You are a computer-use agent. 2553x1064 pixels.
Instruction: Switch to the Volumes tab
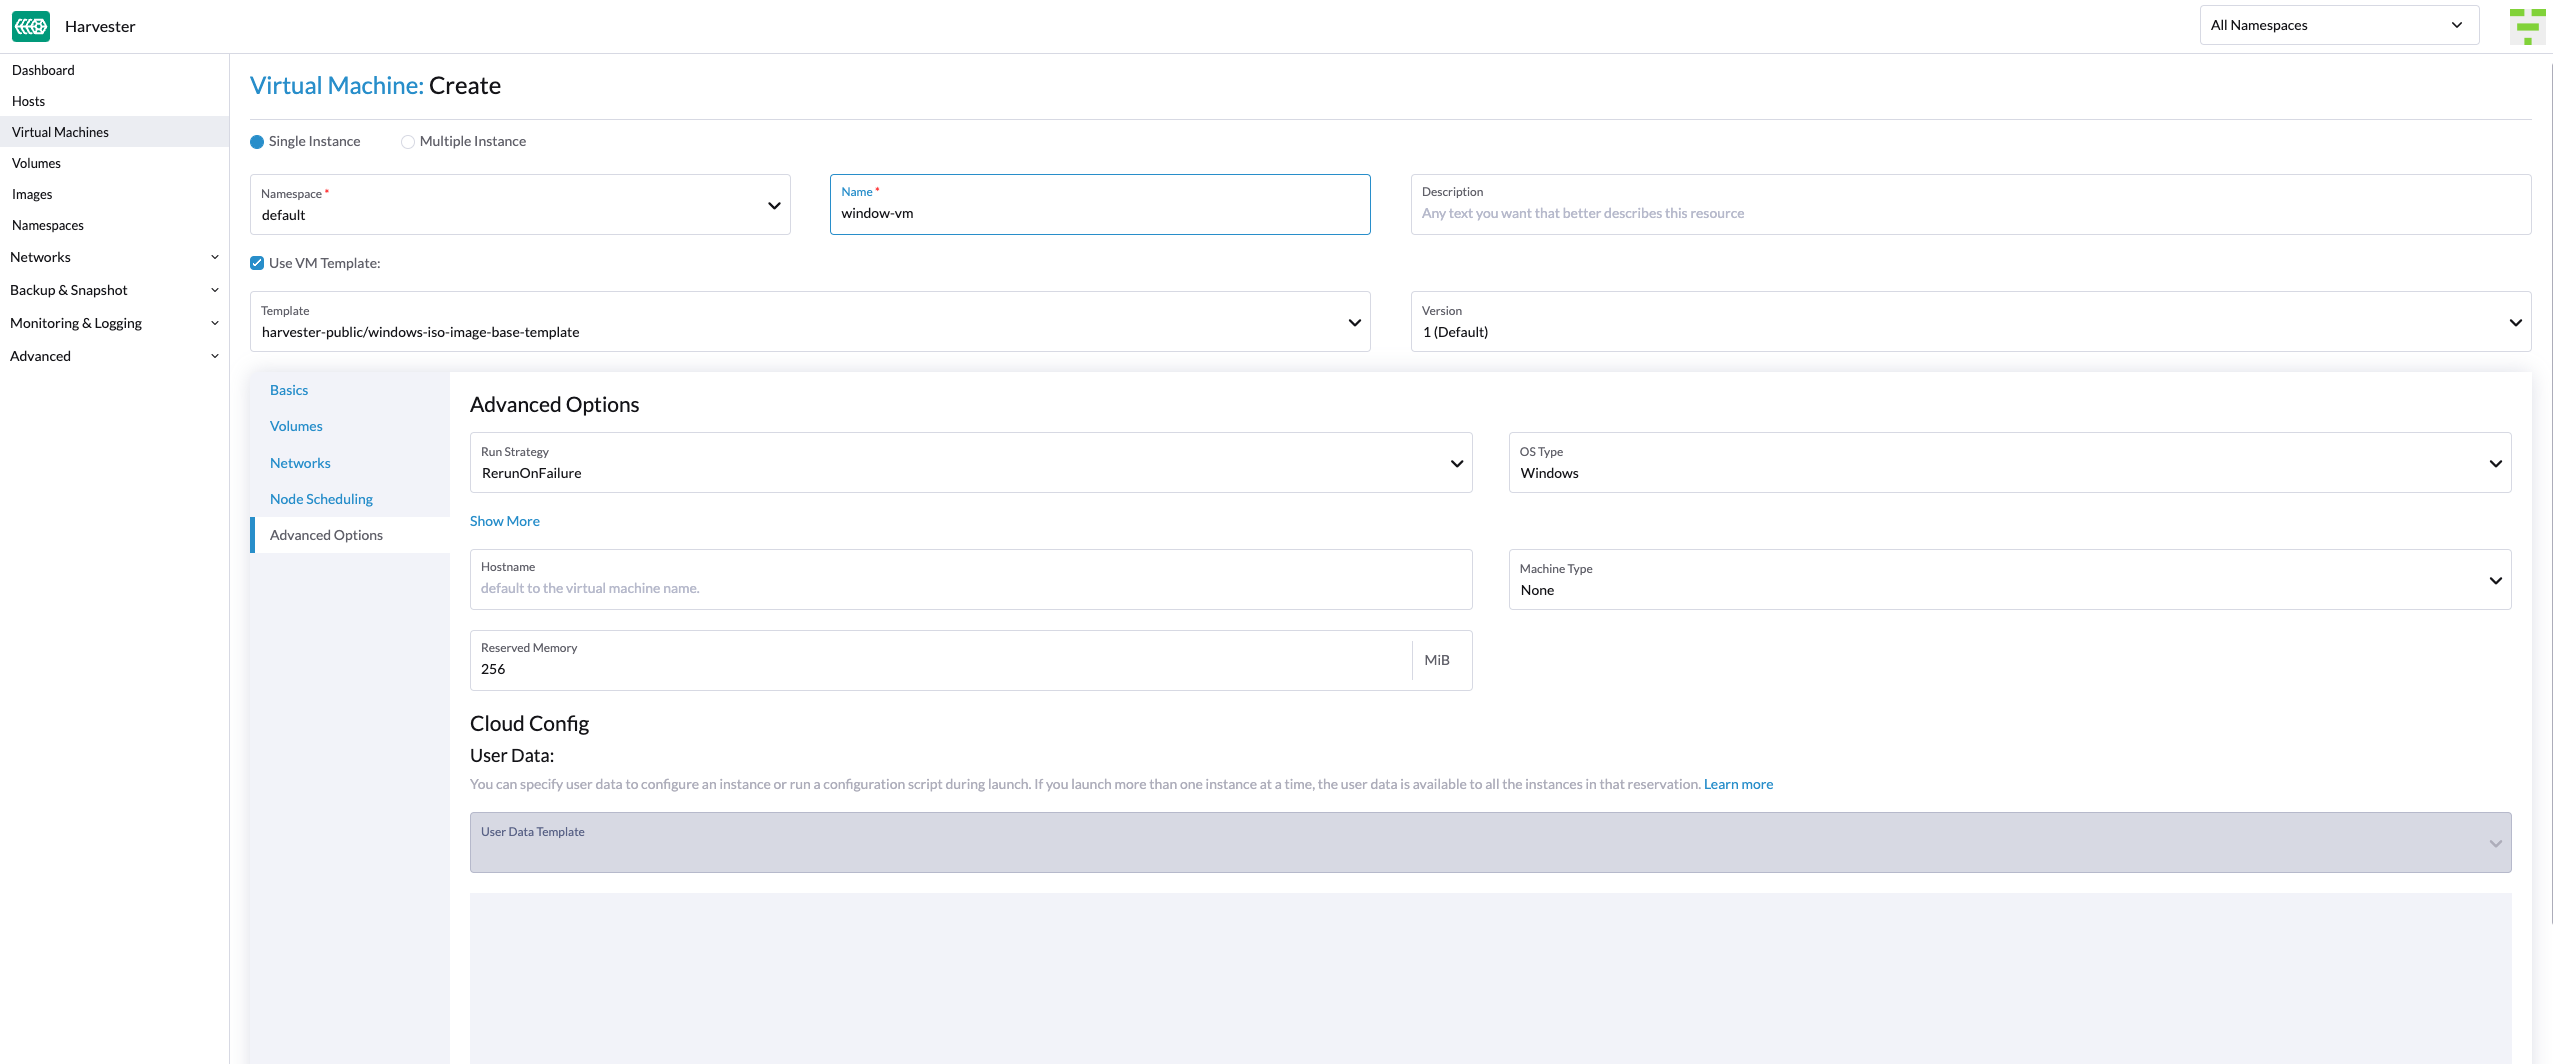point(296,426)
